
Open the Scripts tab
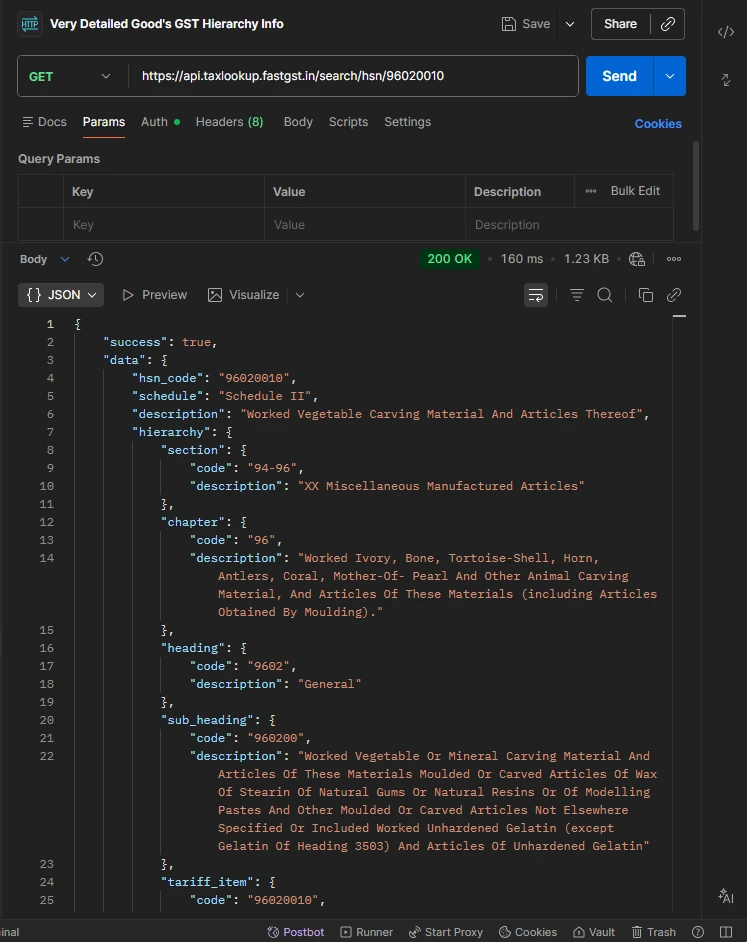coord(348,122)
